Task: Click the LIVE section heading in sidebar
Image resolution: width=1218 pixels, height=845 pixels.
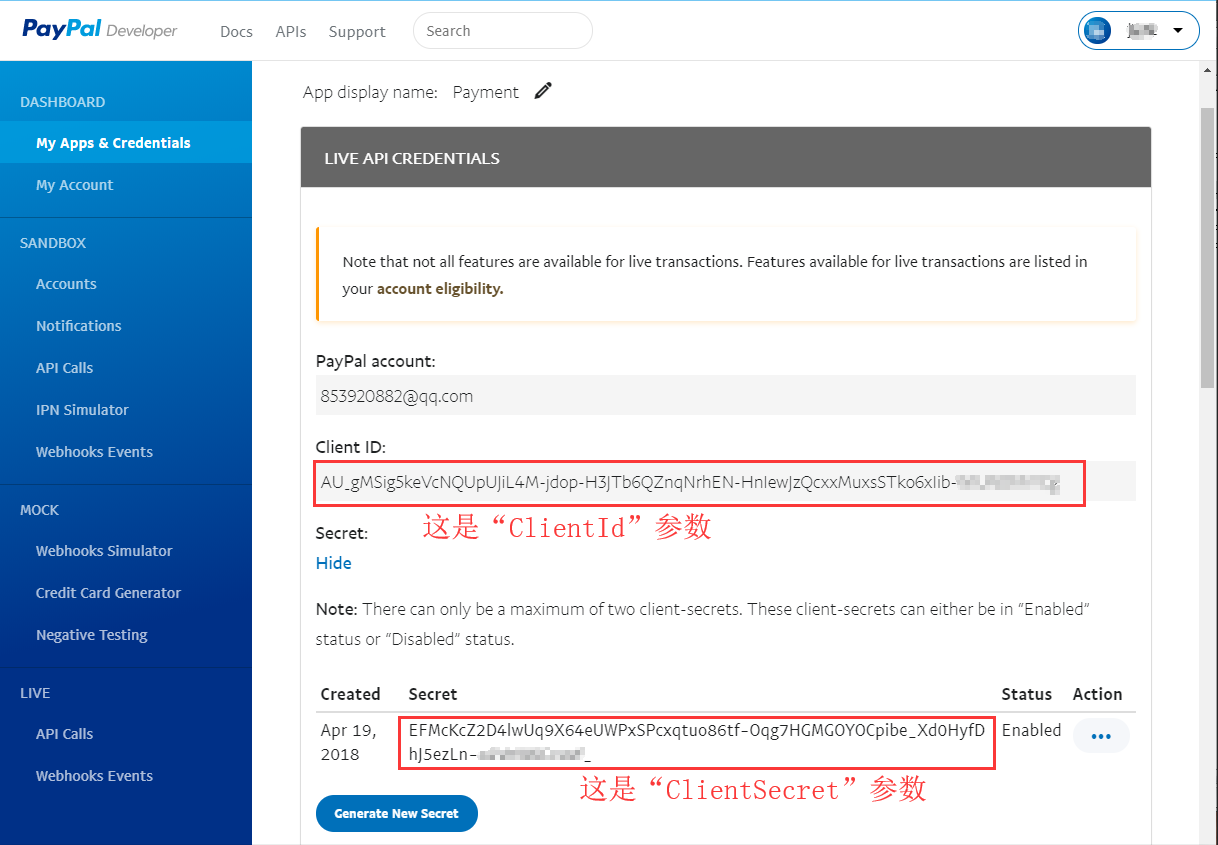Action: pos(35,693)
